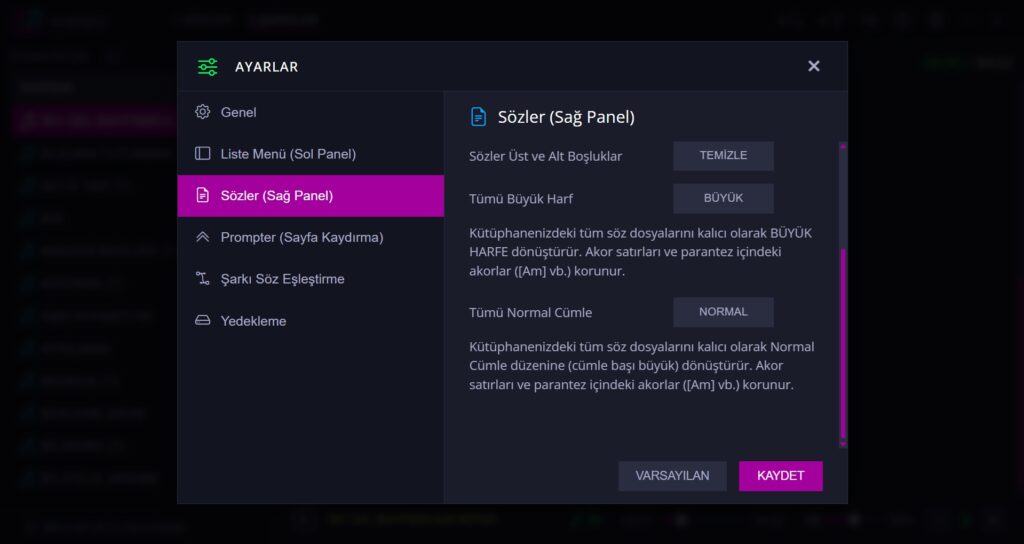Open the Prompter (Sayfa Kaydırma) section label
The width and height of the screenshot is (1024, 544).
pos(302,237)
